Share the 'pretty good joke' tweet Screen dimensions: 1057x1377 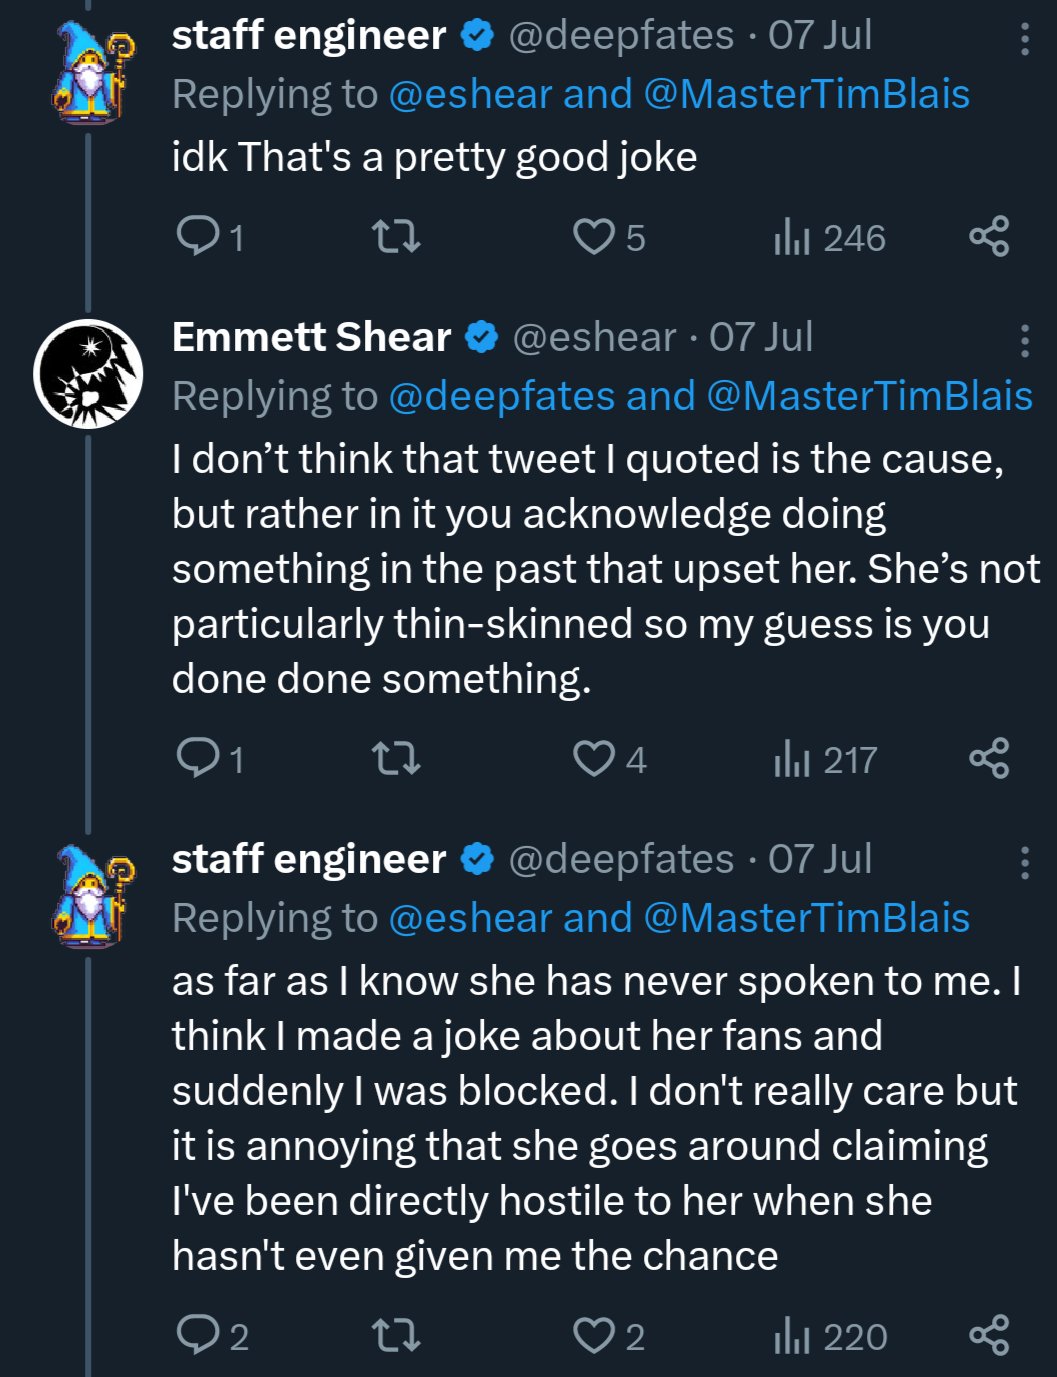click(x=989, y=237)
